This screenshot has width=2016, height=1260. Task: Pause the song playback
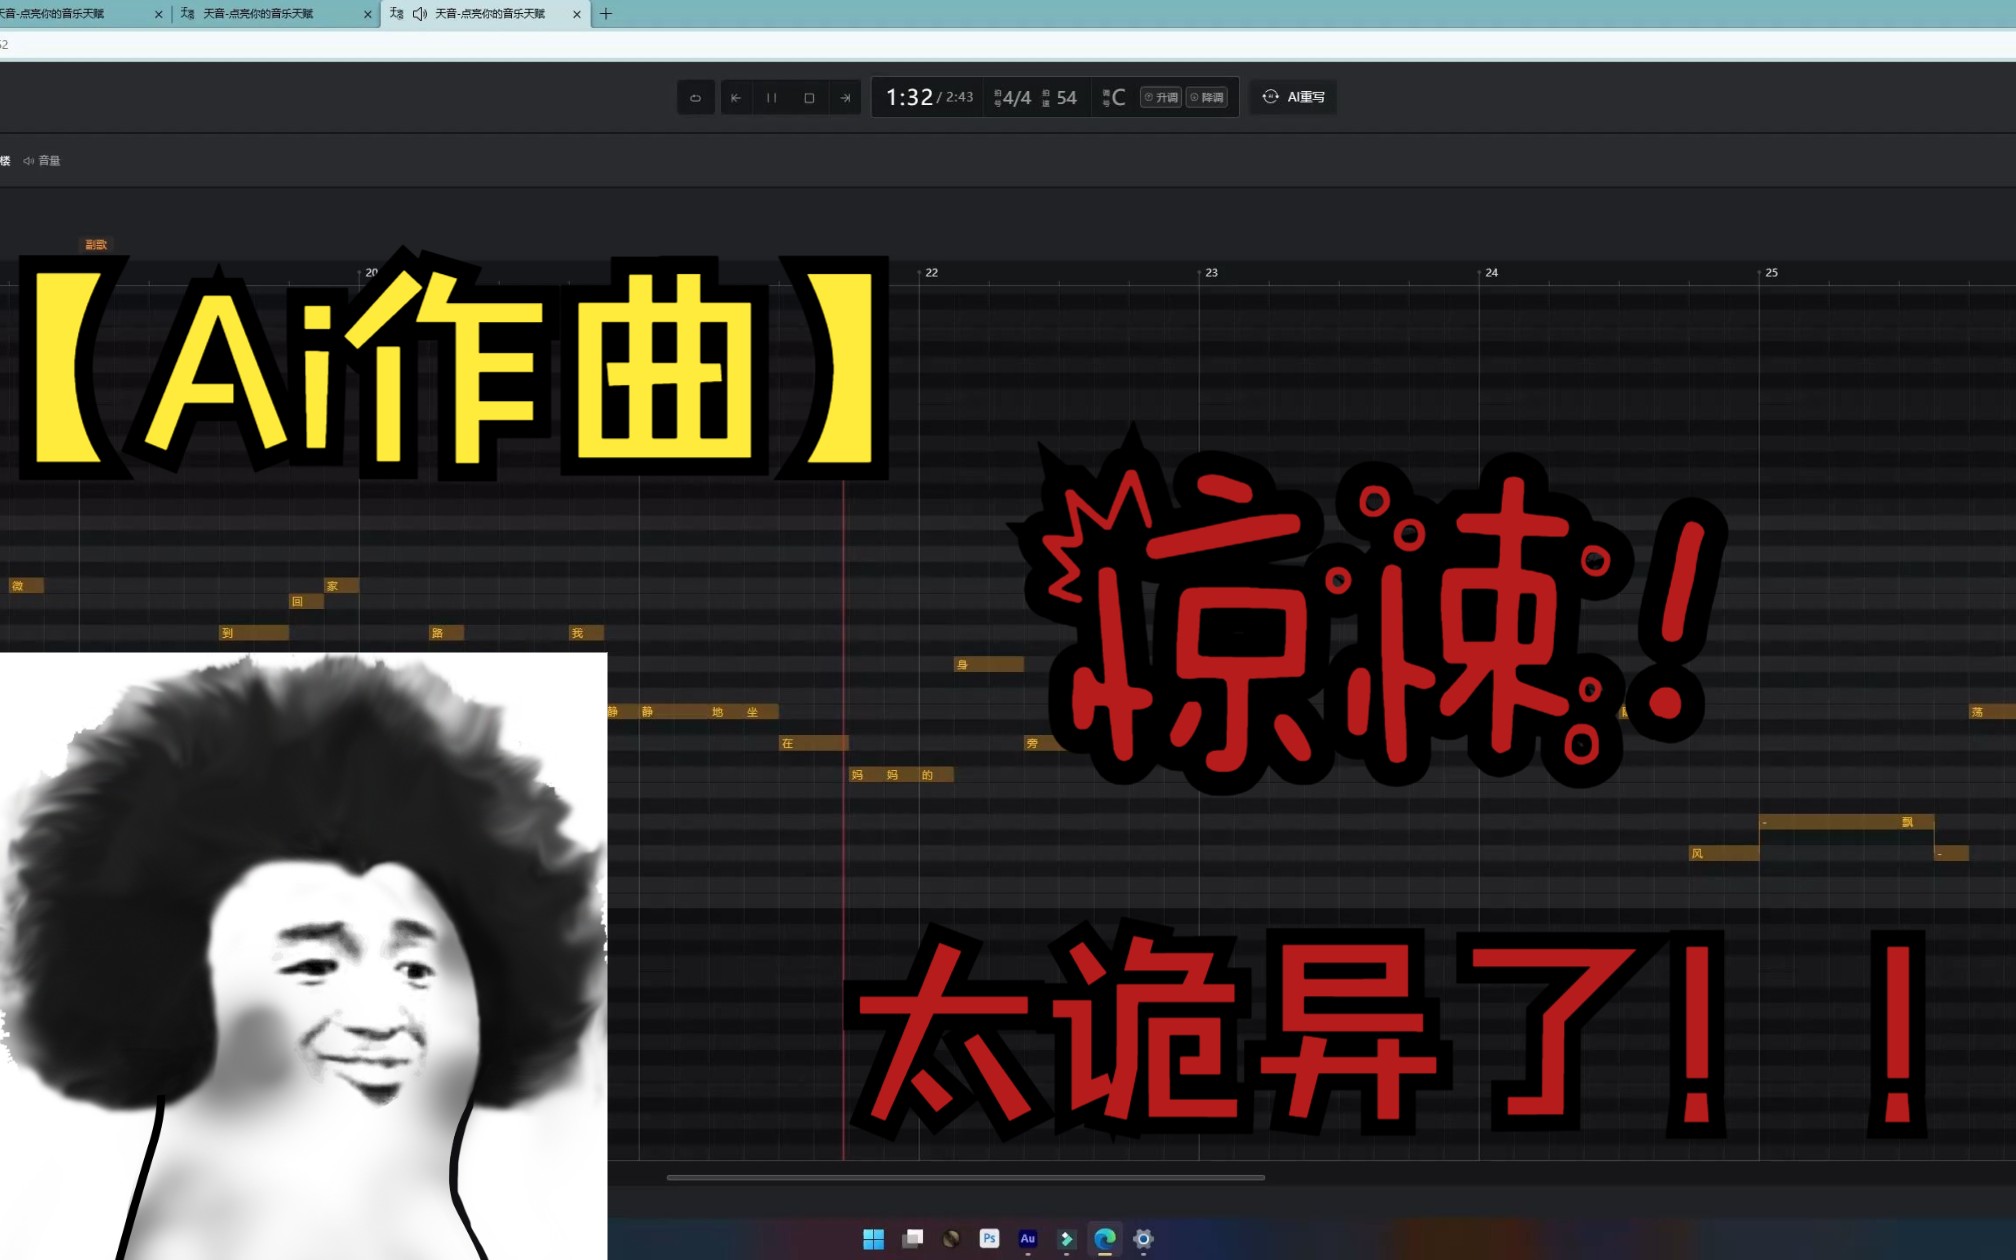click(x=772, y=98)
